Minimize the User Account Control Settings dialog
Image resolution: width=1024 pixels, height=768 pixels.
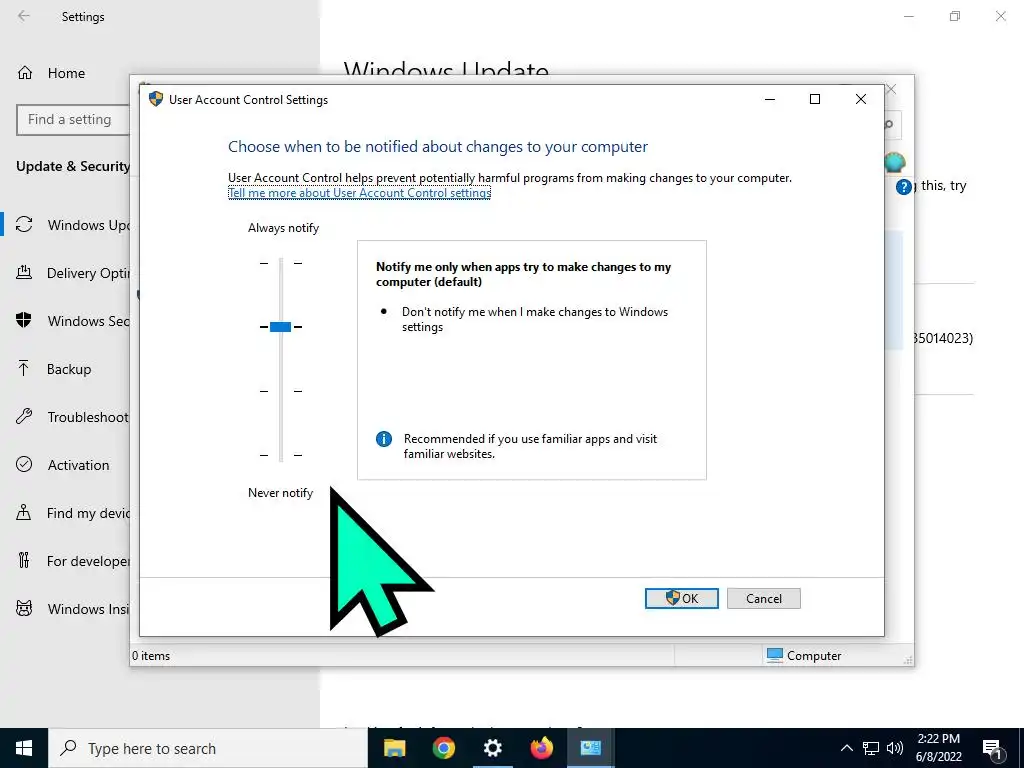coord(770,99)
